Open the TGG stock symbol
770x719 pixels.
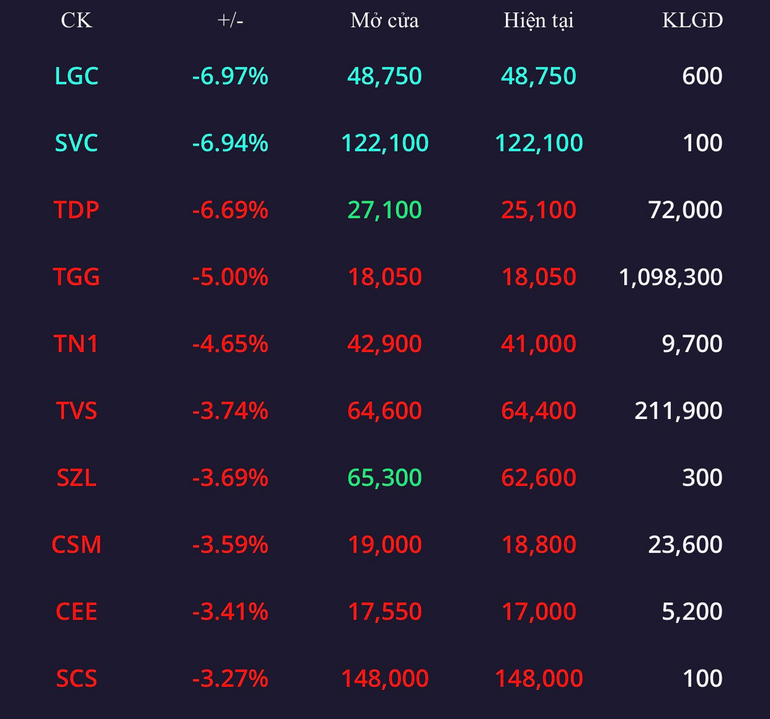point(76,277)
